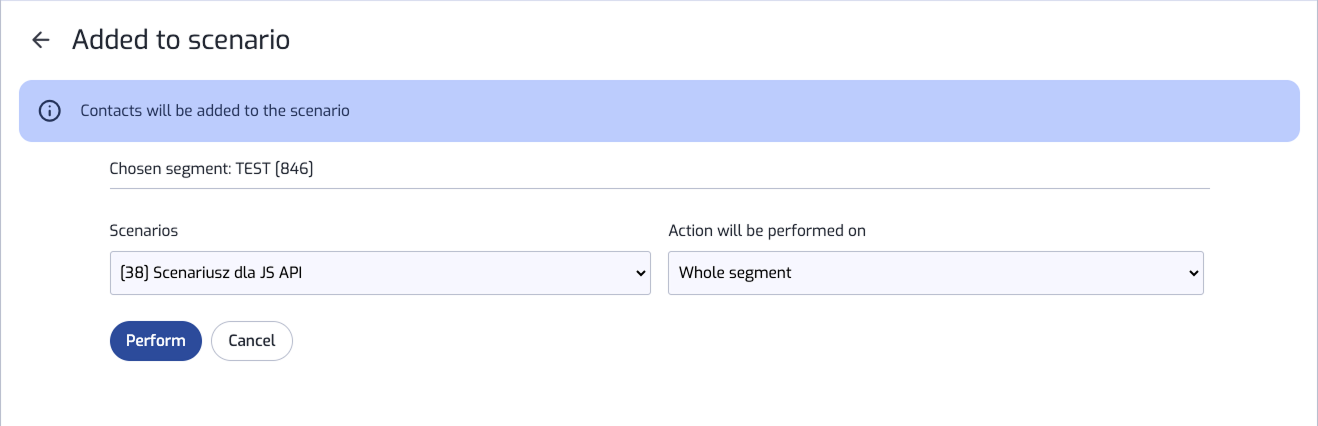Open the Action will be performed on dropdown
The image size is (1318, 426).
pos(936,273)
